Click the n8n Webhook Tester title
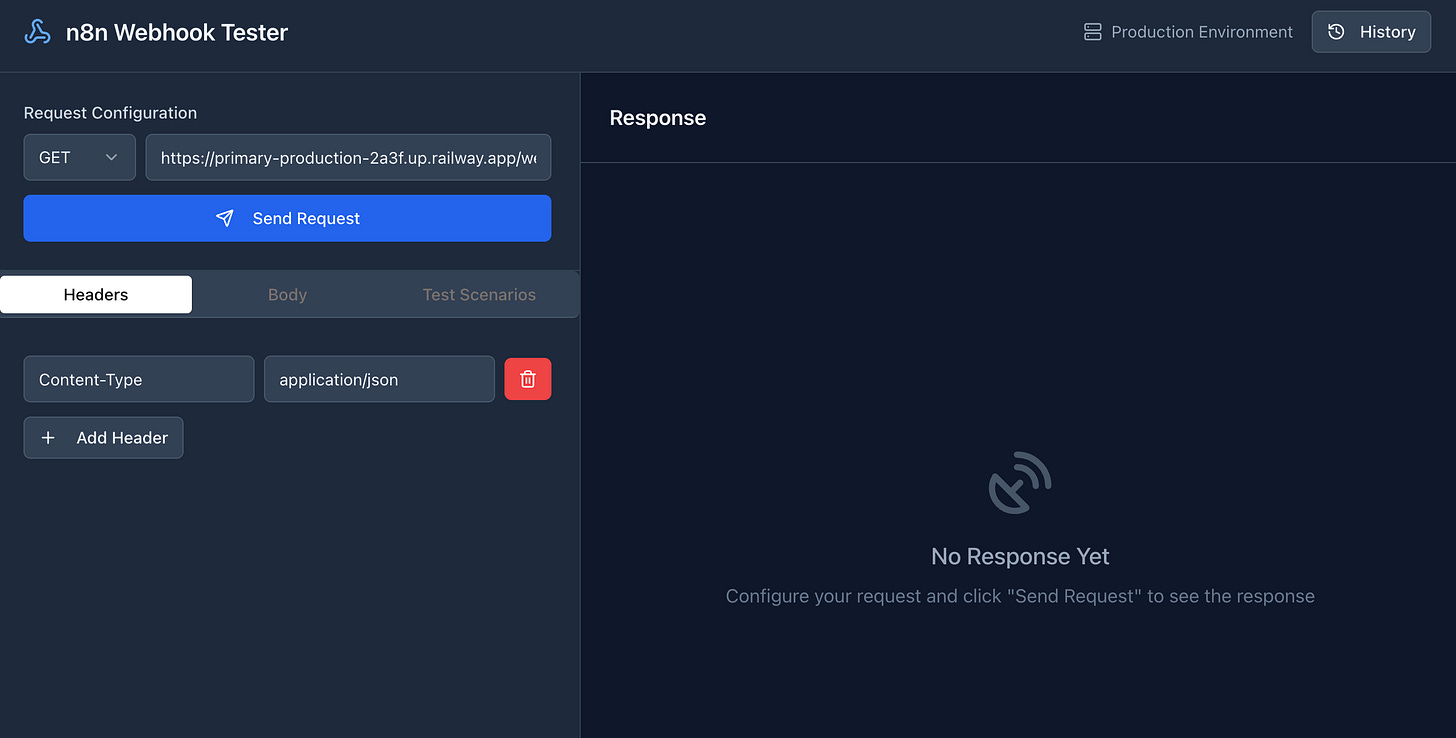Screen dimensions: 1456x738 [177, 32]
